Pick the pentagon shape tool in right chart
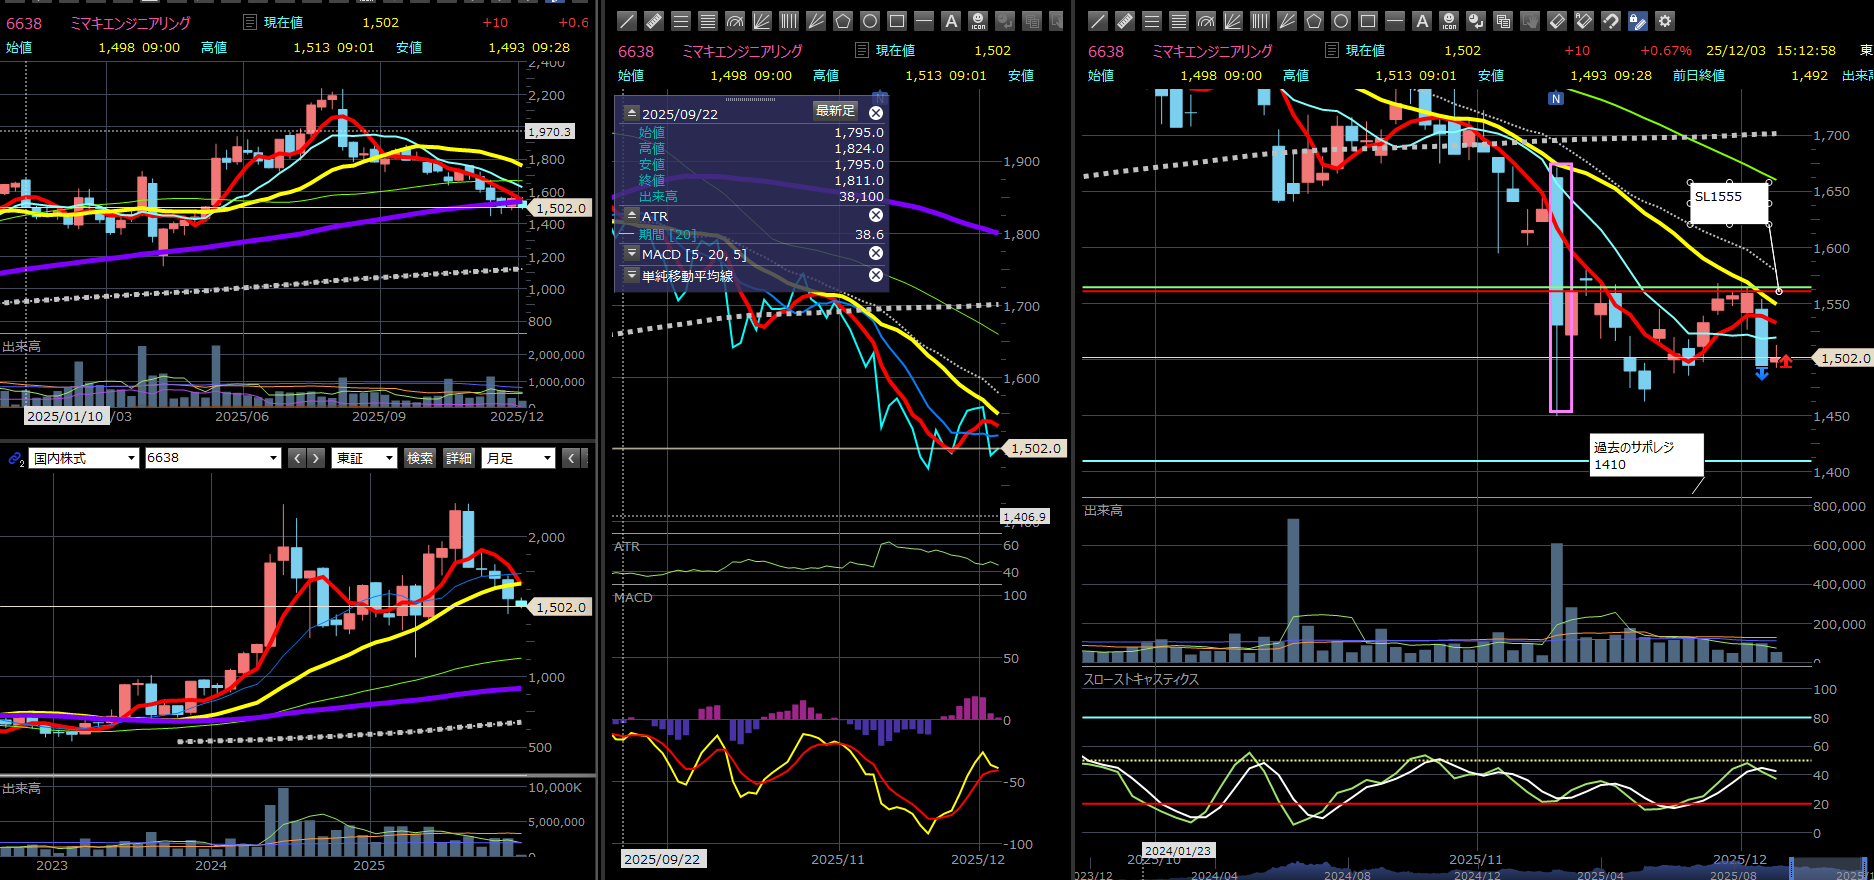 [1314, 21]
